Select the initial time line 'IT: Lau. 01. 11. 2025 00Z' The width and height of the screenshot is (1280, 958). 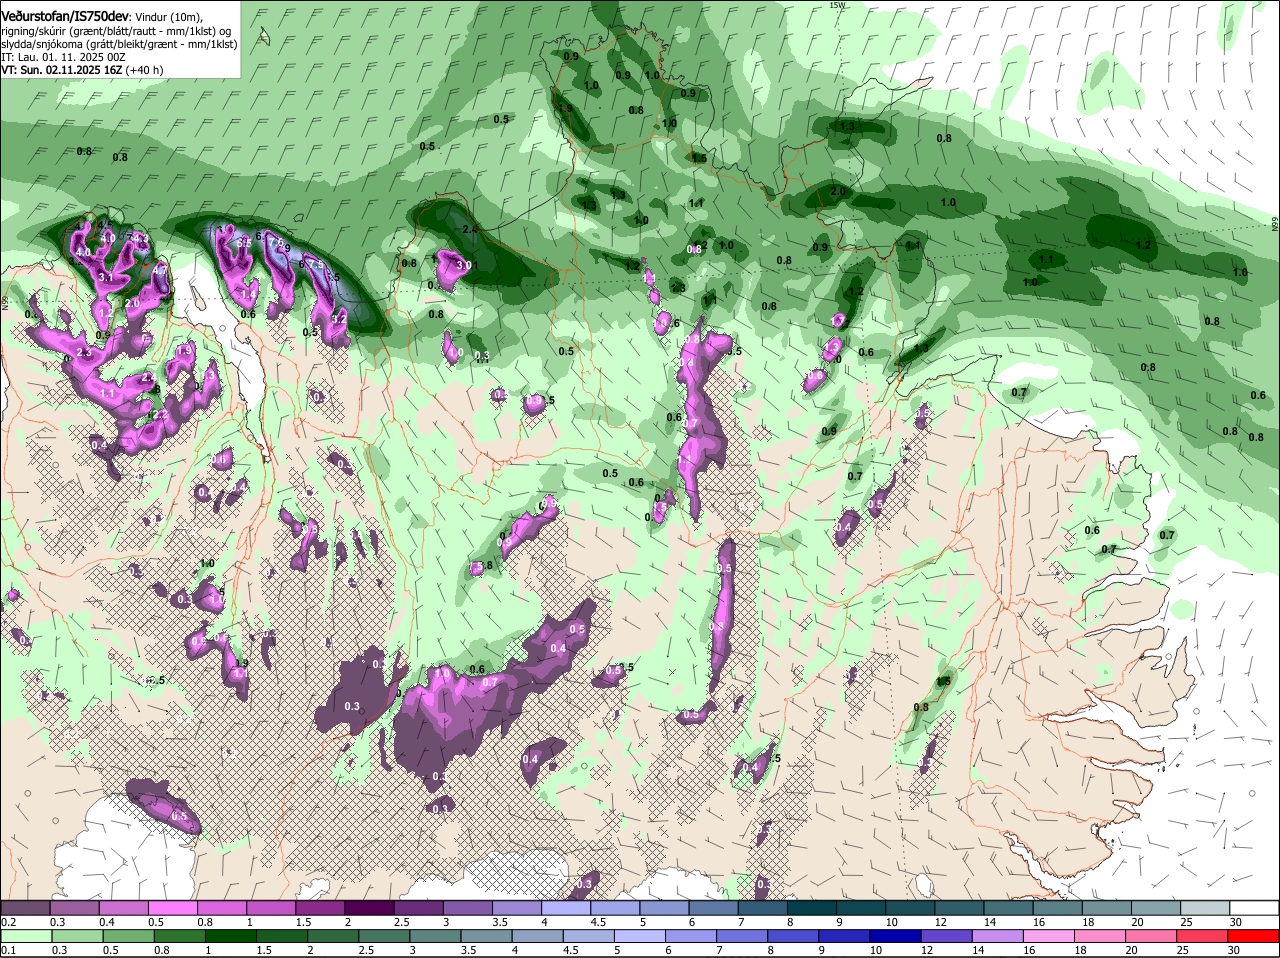coord(63,58)
